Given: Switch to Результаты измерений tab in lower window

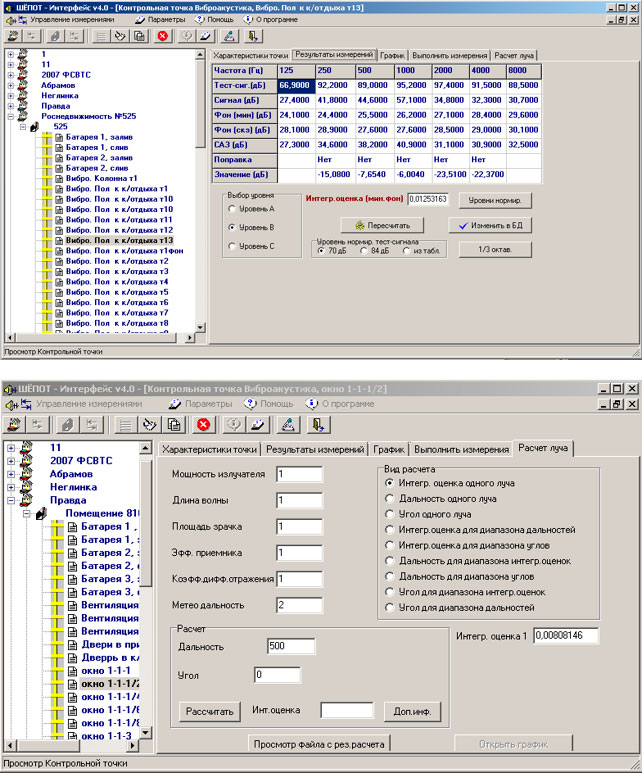Looking at the screenshot, I should click(315, 449).
